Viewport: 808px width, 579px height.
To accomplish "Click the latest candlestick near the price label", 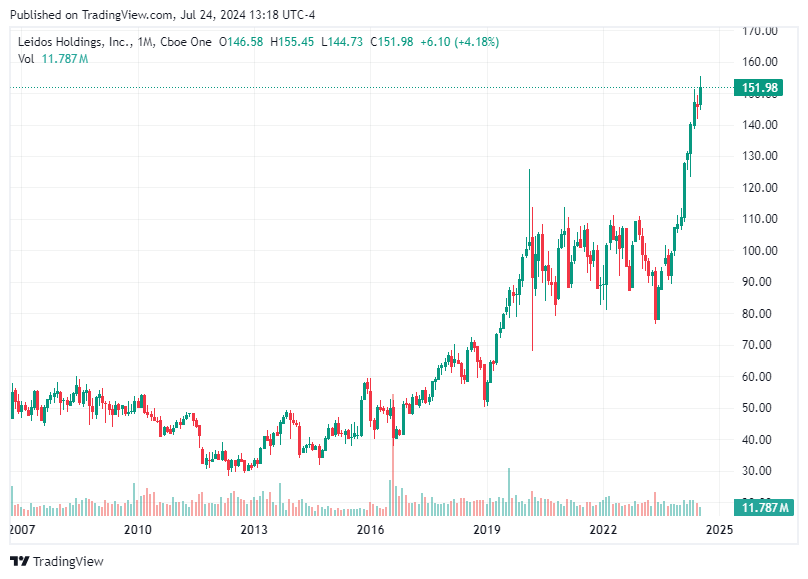I will (700, 95).
